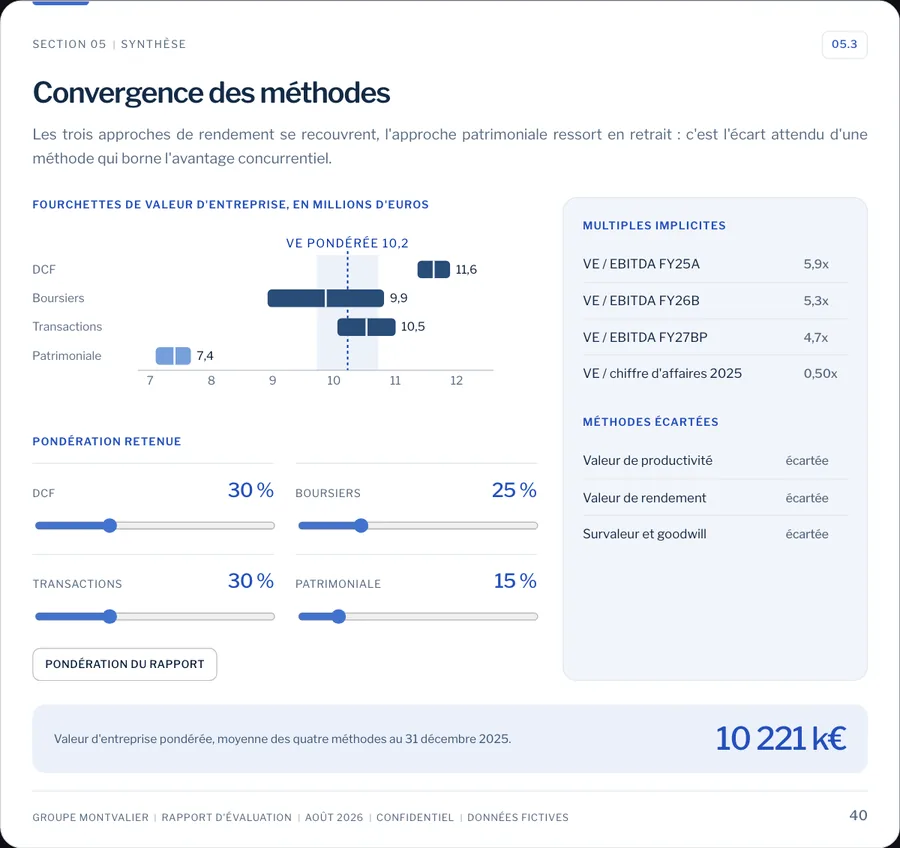Select the 'Valeur de productivité' row
The width and height of the screenshot is (900, 848).
(x=715, y=460)
